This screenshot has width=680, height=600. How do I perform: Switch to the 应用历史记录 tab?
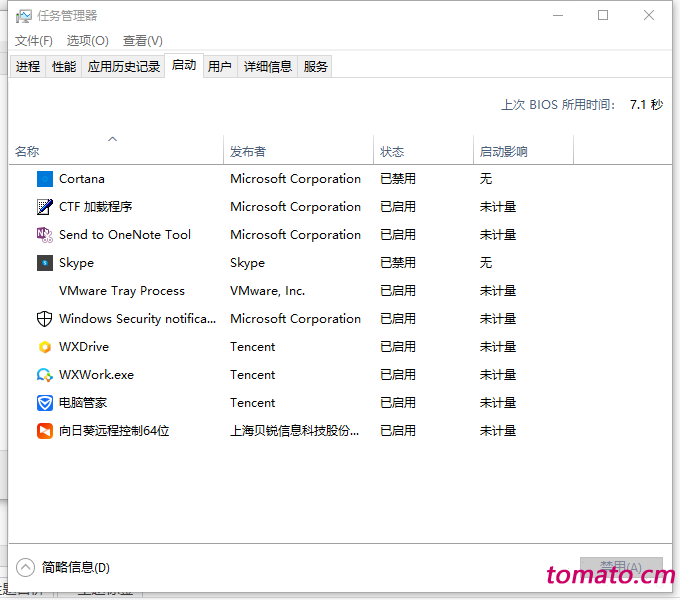tap(124, 66)
